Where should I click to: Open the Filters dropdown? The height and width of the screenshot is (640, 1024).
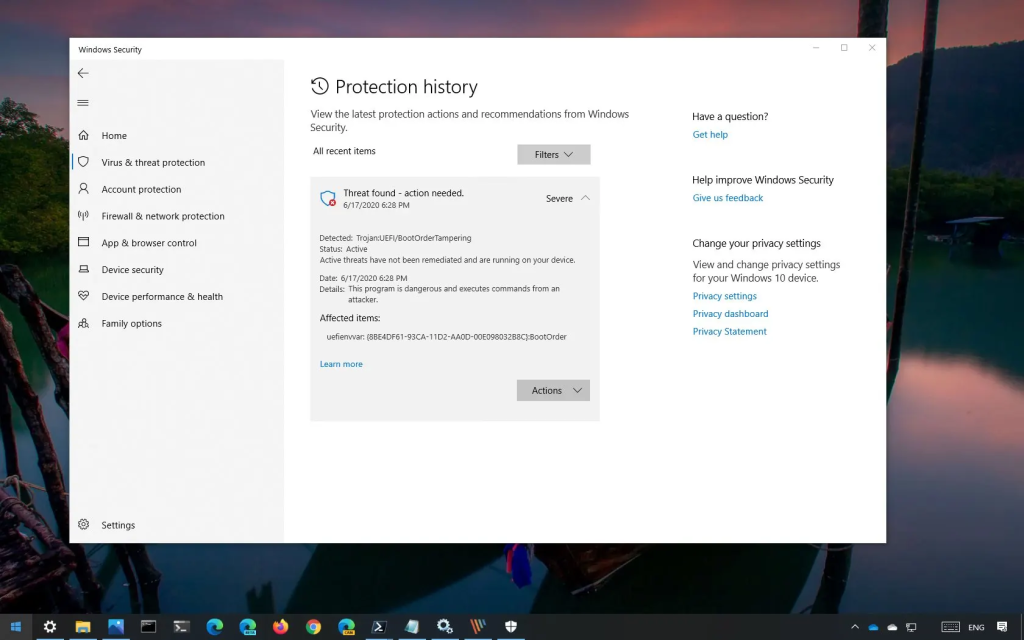tap(554, 154)
